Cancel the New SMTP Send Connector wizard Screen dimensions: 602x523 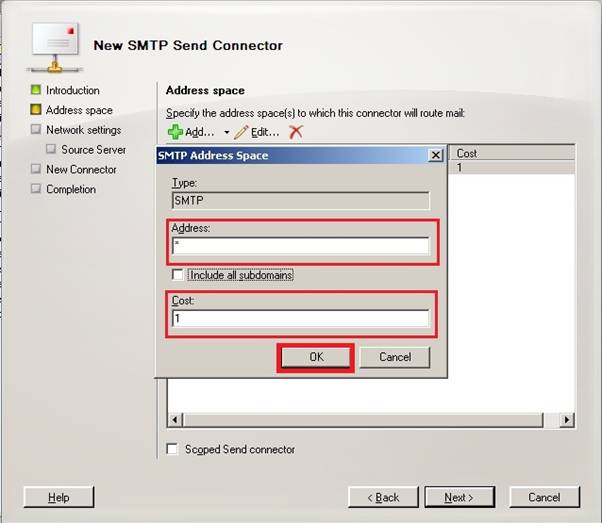544,497
